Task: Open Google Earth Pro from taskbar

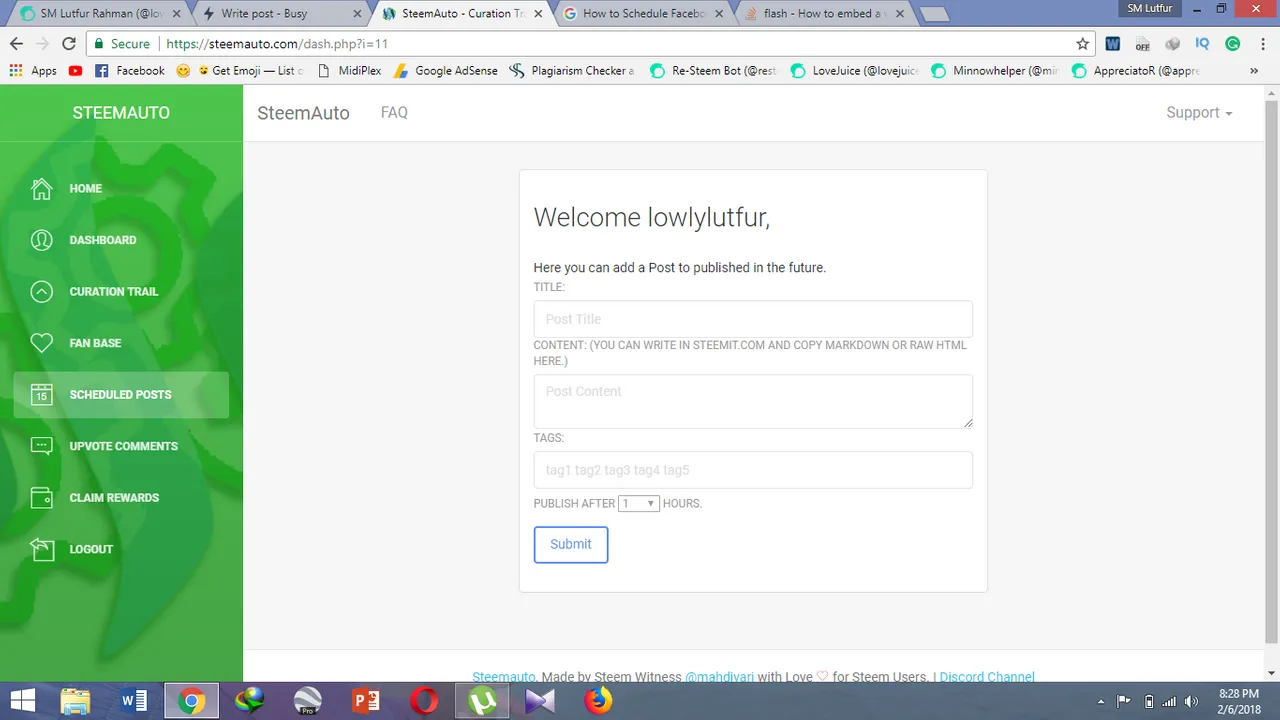Action: tap(308, 701)
